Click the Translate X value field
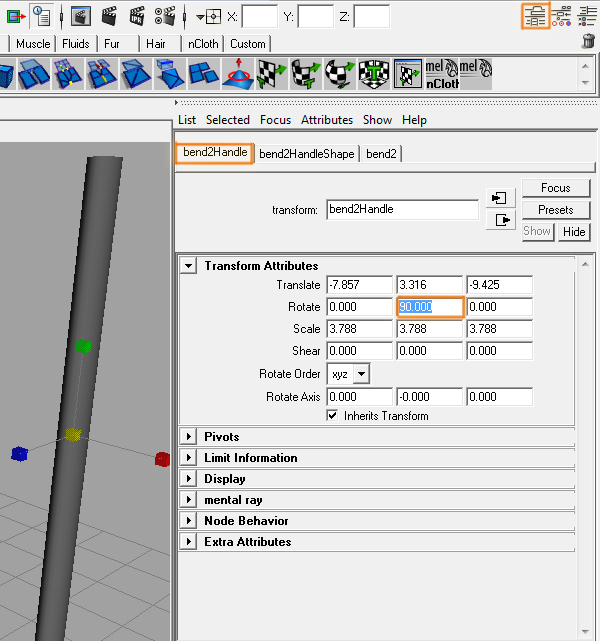The image size is (600, 641). (358, 286)
